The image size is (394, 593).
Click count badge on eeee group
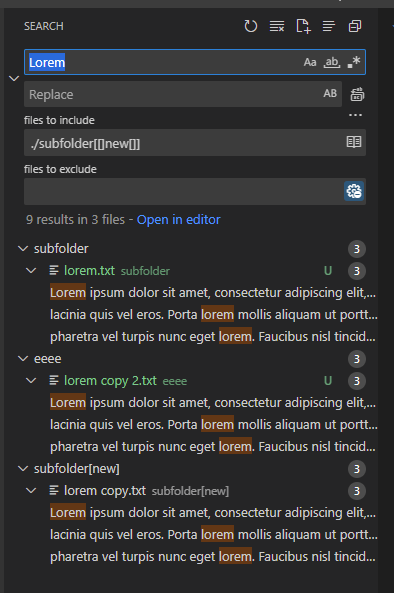[x=357, y=359]
